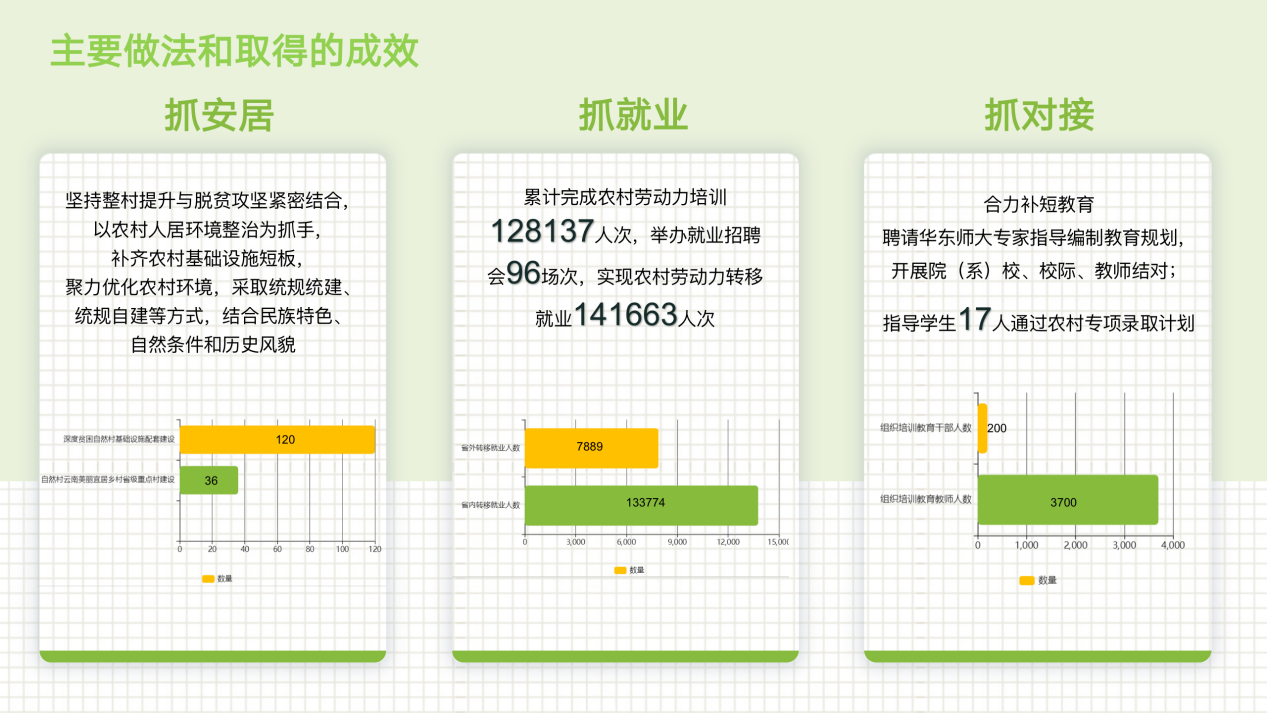Select the green bar valued 3700
Screen dimensions: 1267x713
1067,500
